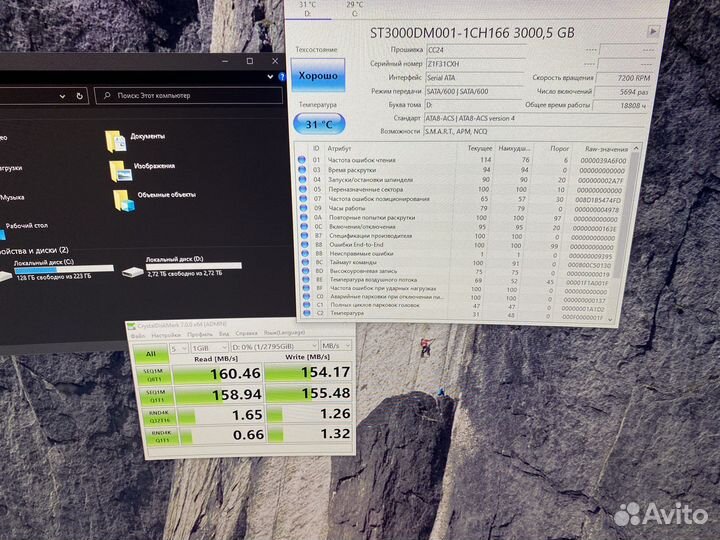Image resolution: width=720 pixels, height=540 pixels.
Task: Select the Документы folder icon
Action: coord(115,141)
